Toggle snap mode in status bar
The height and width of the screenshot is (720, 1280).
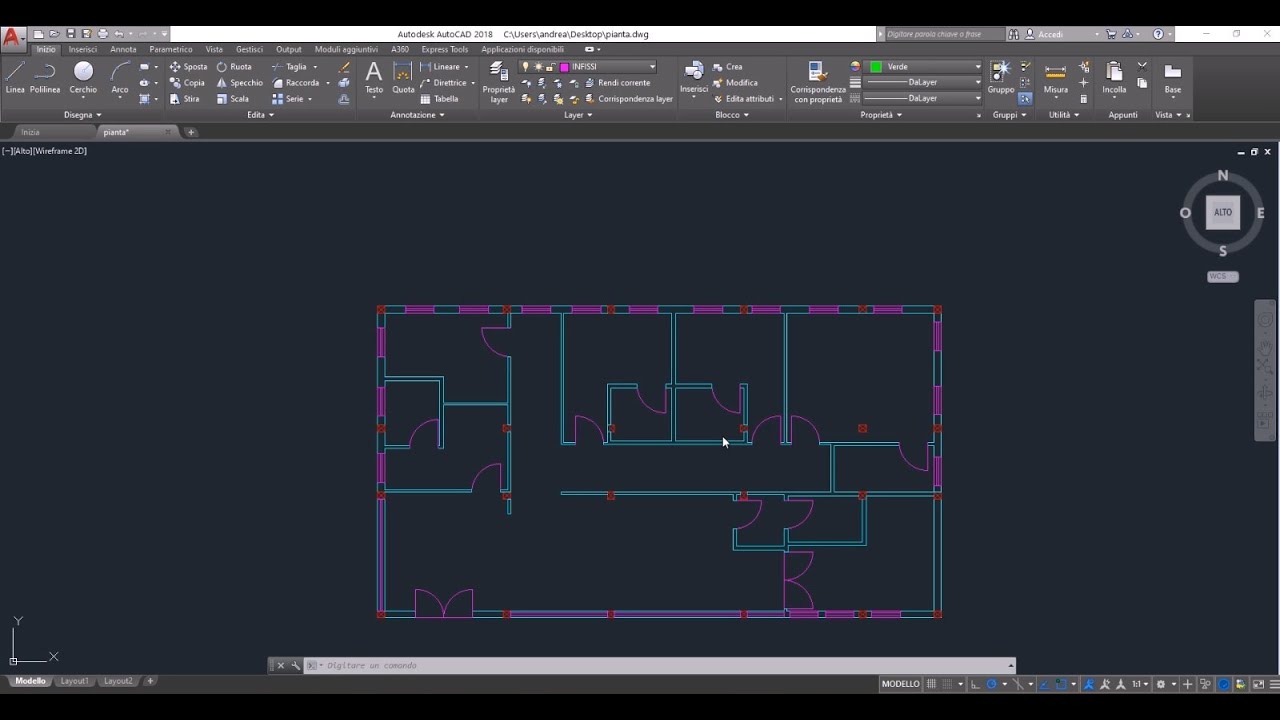pos(946,684)
